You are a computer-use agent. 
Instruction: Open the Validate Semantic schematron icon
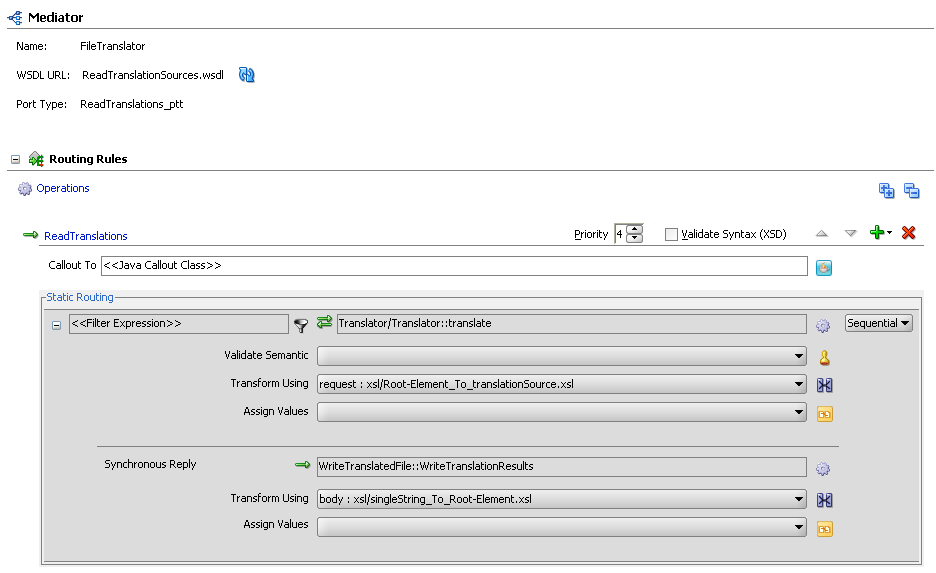tap(825, 357)
